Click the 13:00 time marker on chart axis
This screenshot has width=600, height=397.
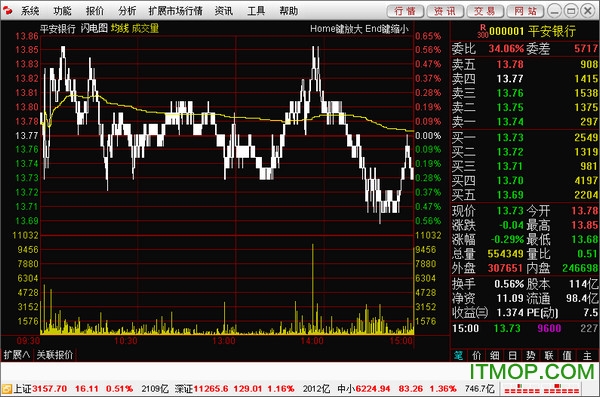pyautogui.click(x=224, y=341)
